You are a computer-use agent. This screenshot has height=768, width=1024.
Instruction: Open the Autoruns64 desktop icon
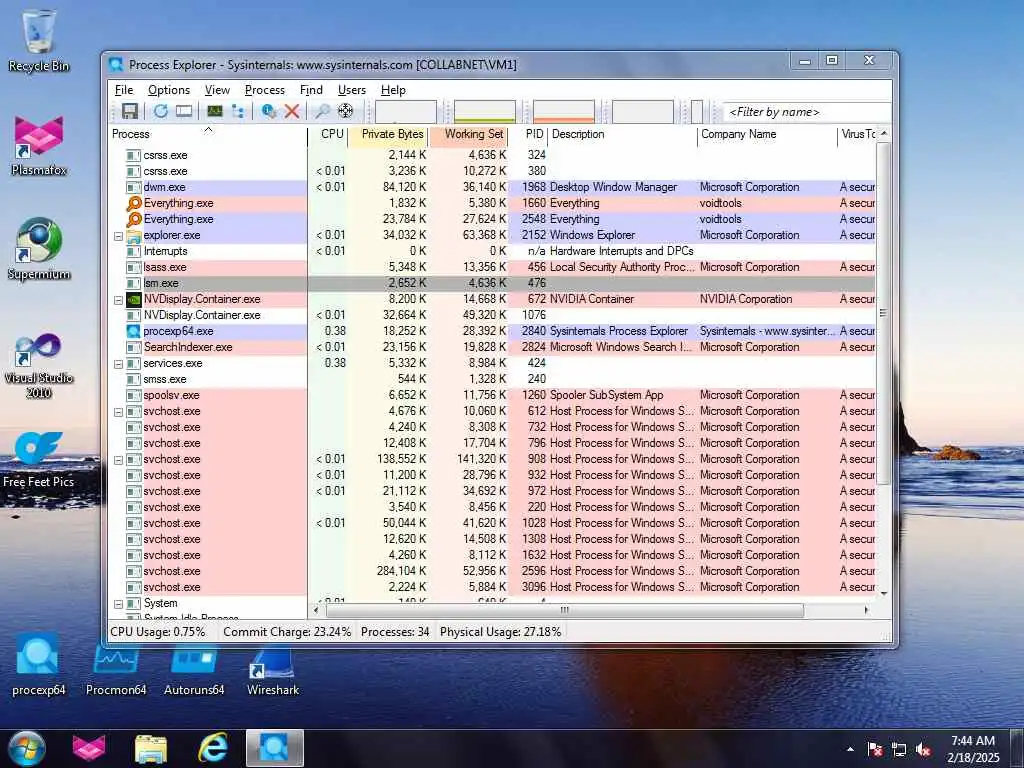194,669
